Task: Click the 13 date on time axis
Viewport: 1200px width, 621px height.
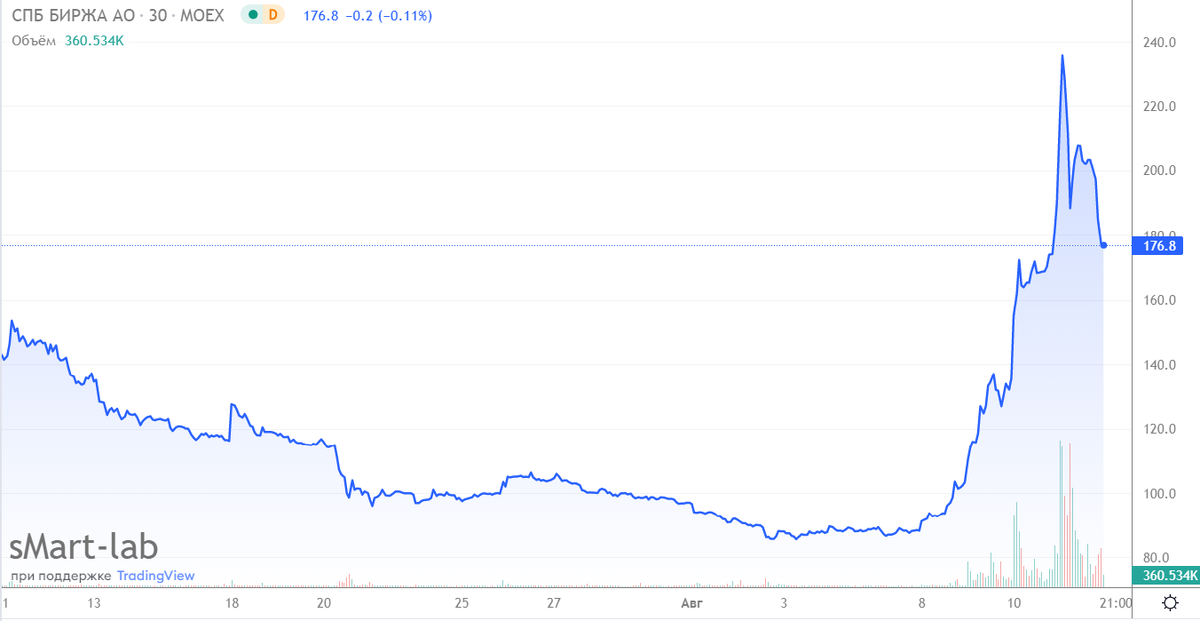Action: click(x=95, y=603)
